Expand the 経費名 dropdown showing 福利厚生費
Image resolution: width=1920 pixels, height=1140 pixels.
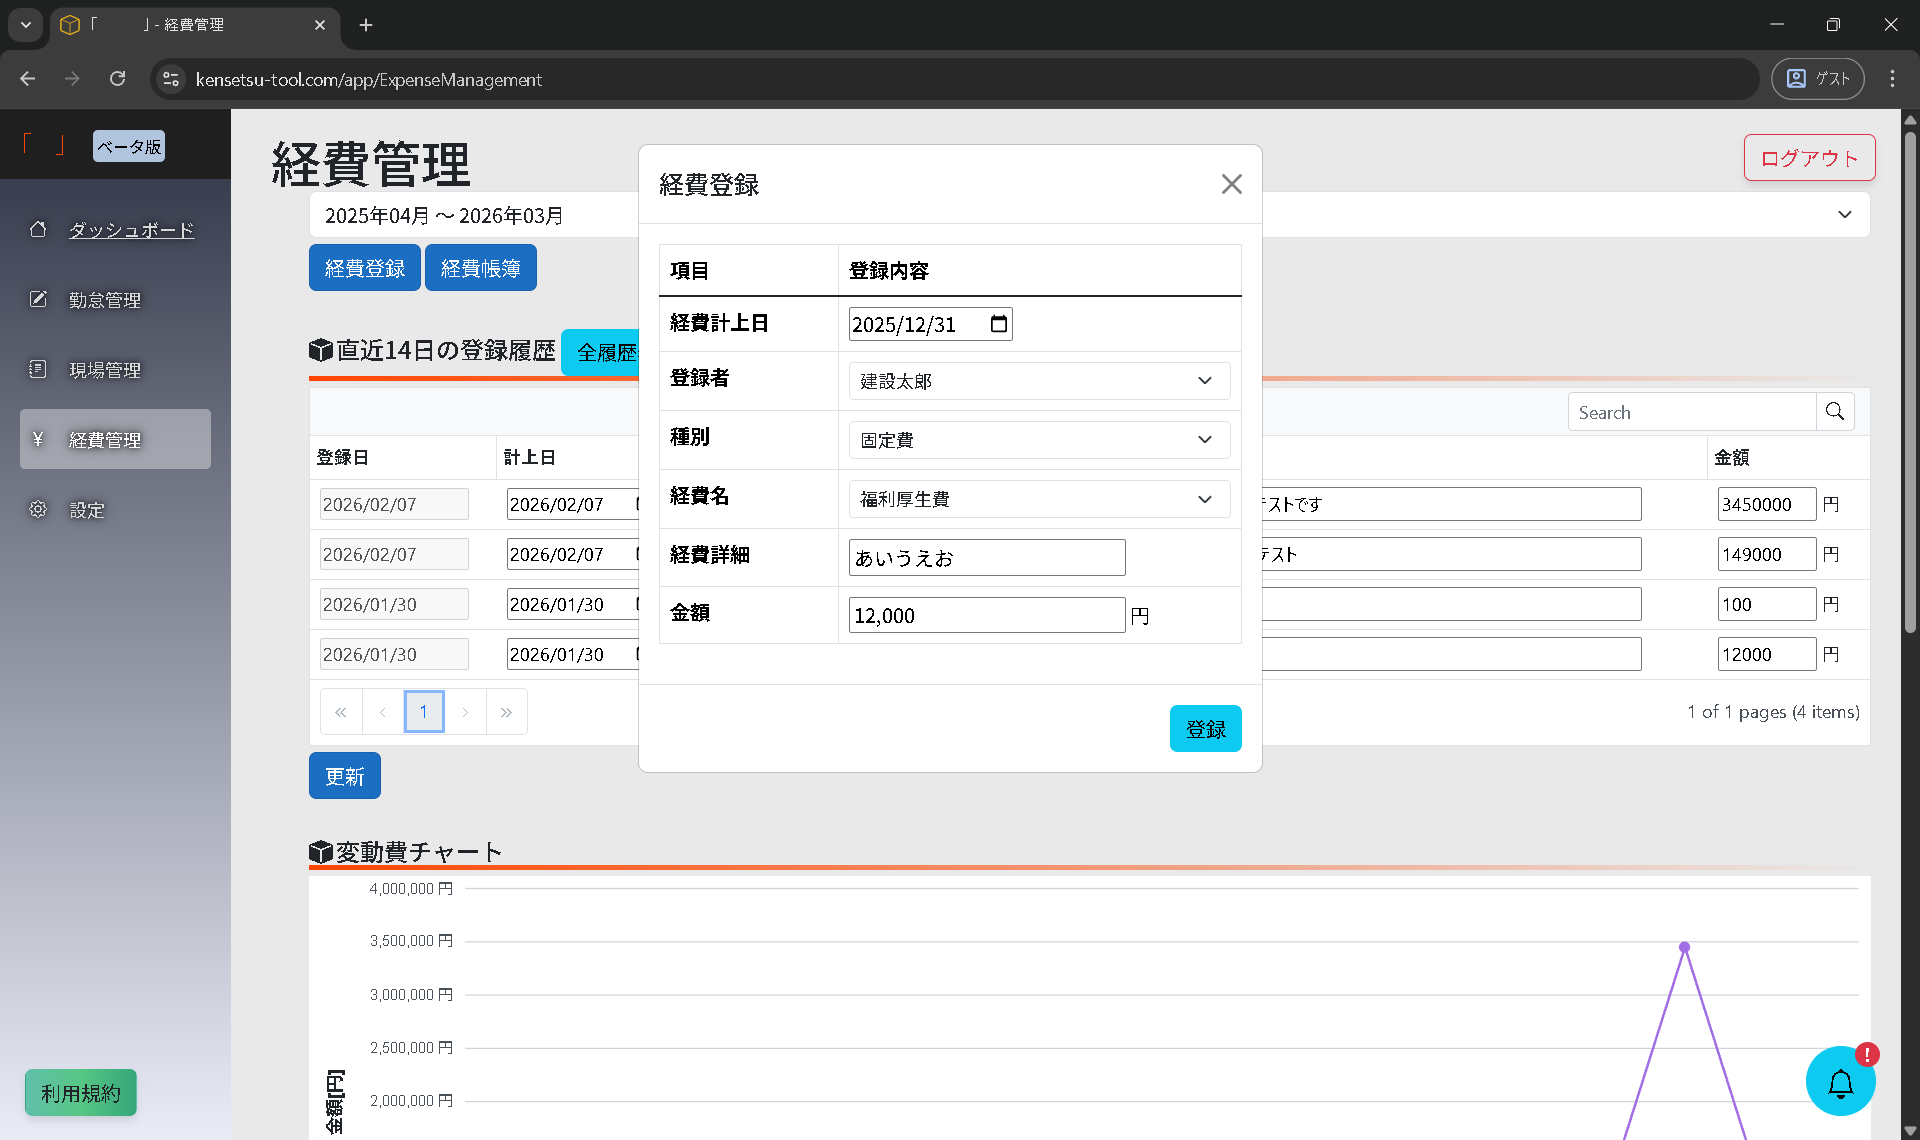(x=1204, y=498)
